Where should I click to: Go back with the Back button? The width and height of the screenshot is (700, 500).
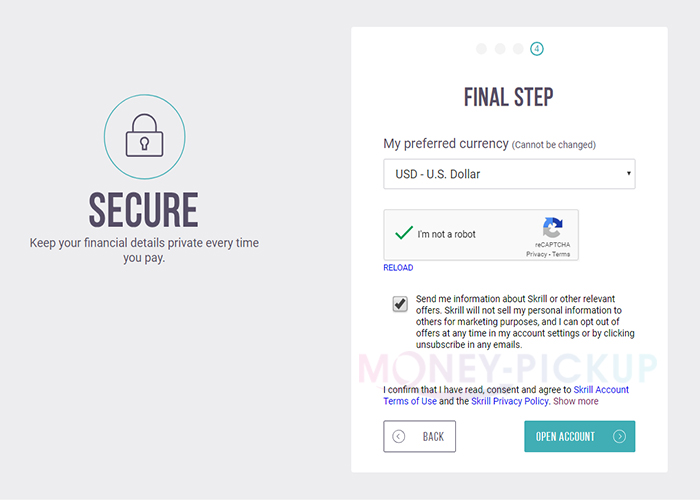[x=420, y=437]
